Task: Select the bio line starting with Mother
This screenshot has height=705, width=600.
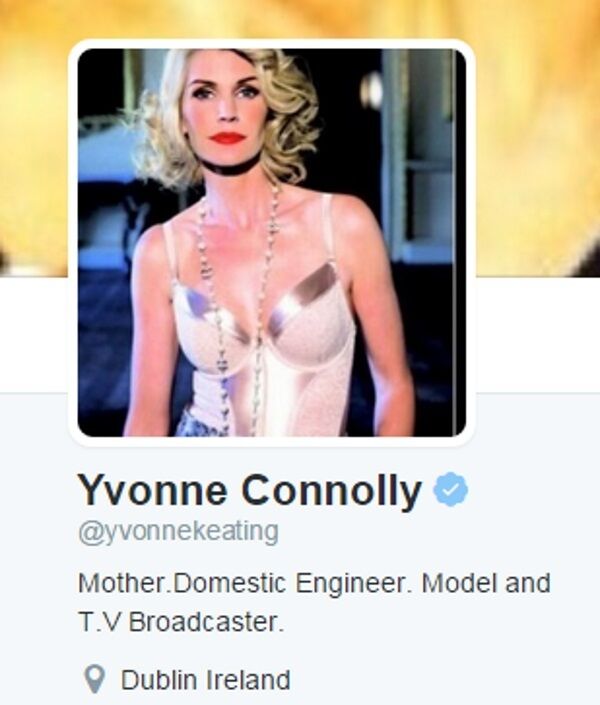Action: (x=314, y=583)
